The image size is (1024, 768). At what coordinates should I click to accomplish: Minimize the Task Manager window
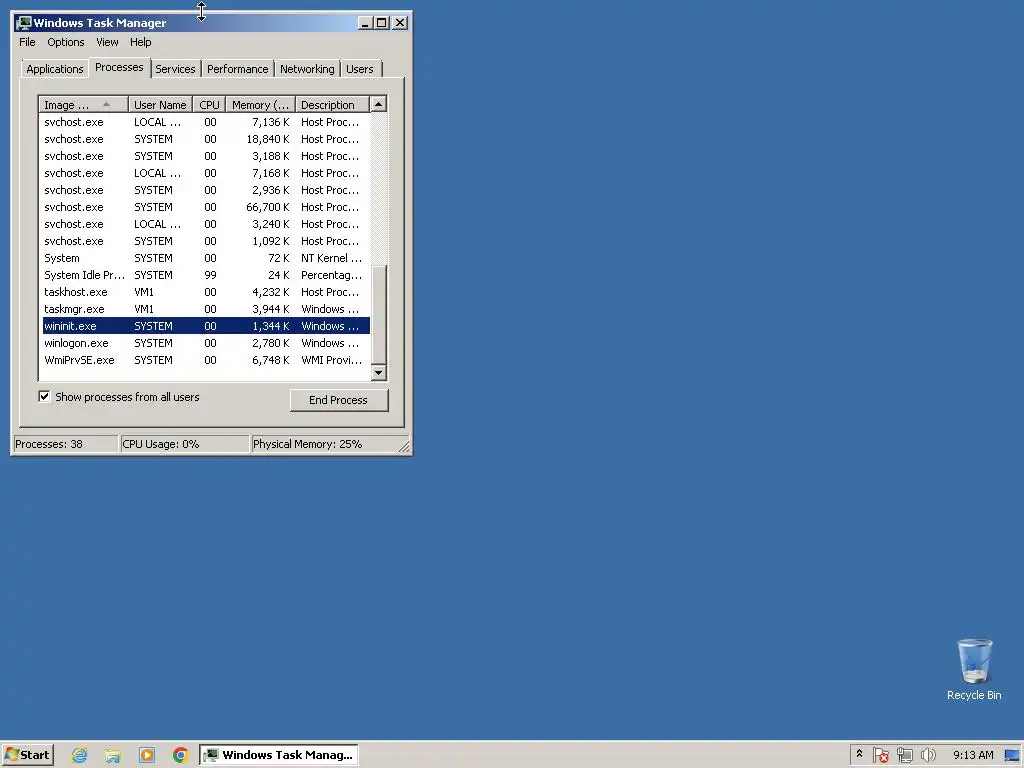coord(365,23)
